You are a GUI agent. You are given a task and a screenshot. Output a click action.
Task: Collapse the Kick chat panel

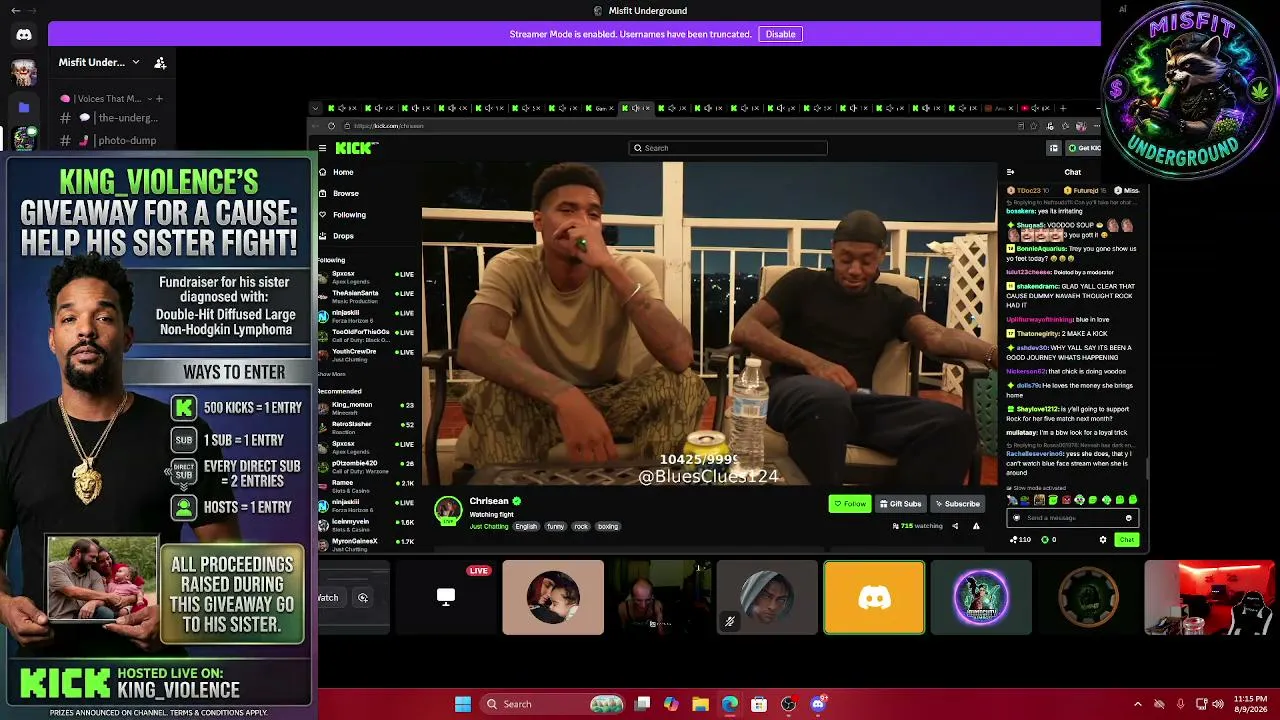[x=1010, y=172]
